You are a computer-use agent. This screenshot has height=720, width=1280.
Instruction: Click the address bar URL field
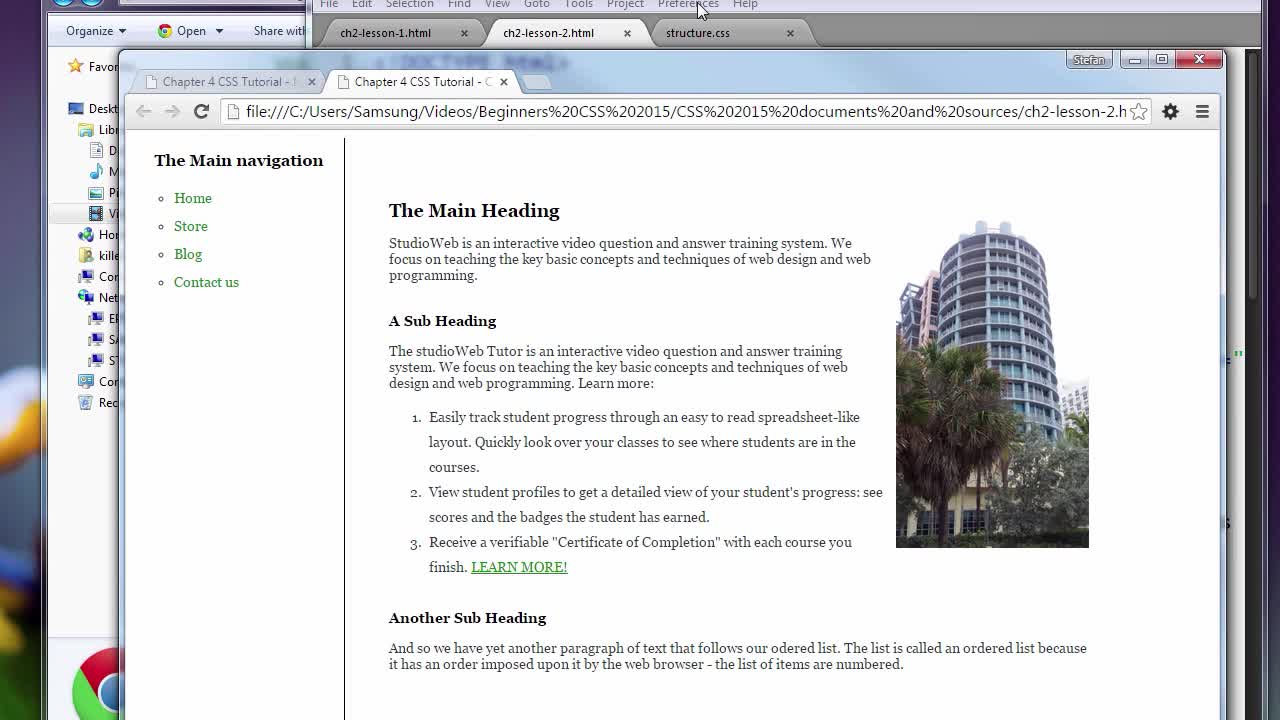coord(686,111)
